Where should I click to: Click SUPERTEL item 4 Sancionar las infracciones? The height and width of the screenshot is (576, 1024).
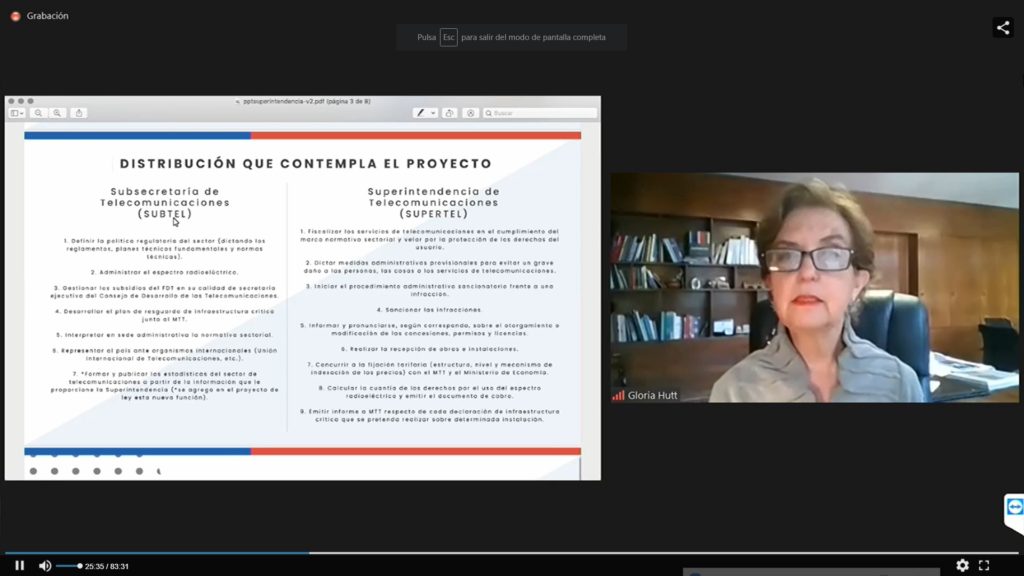coord(429,310)
